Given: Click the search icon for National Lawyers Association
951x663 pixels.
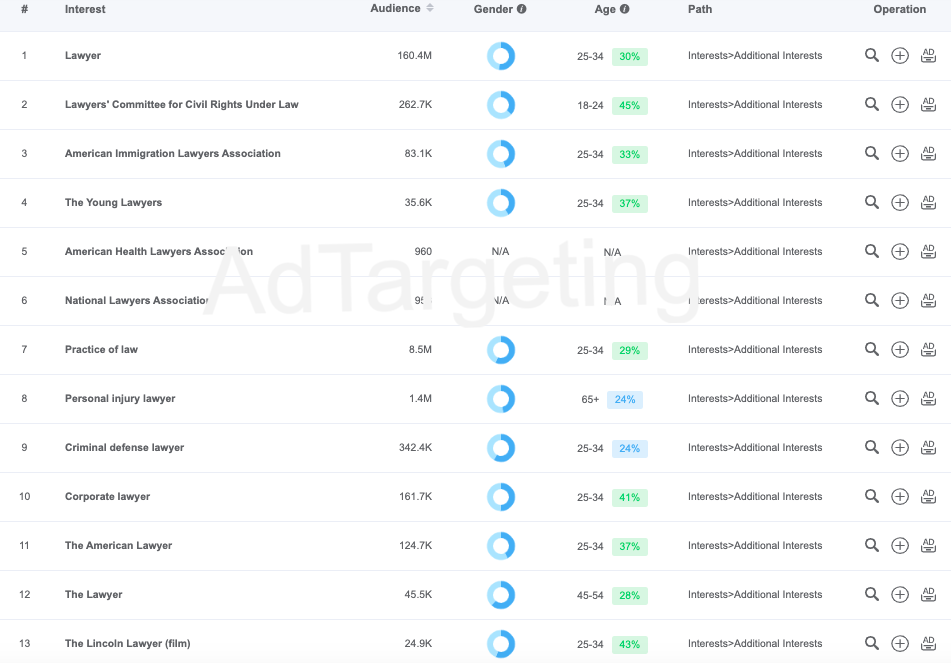Looking at the screenshot, I should (x=872, y=300).
